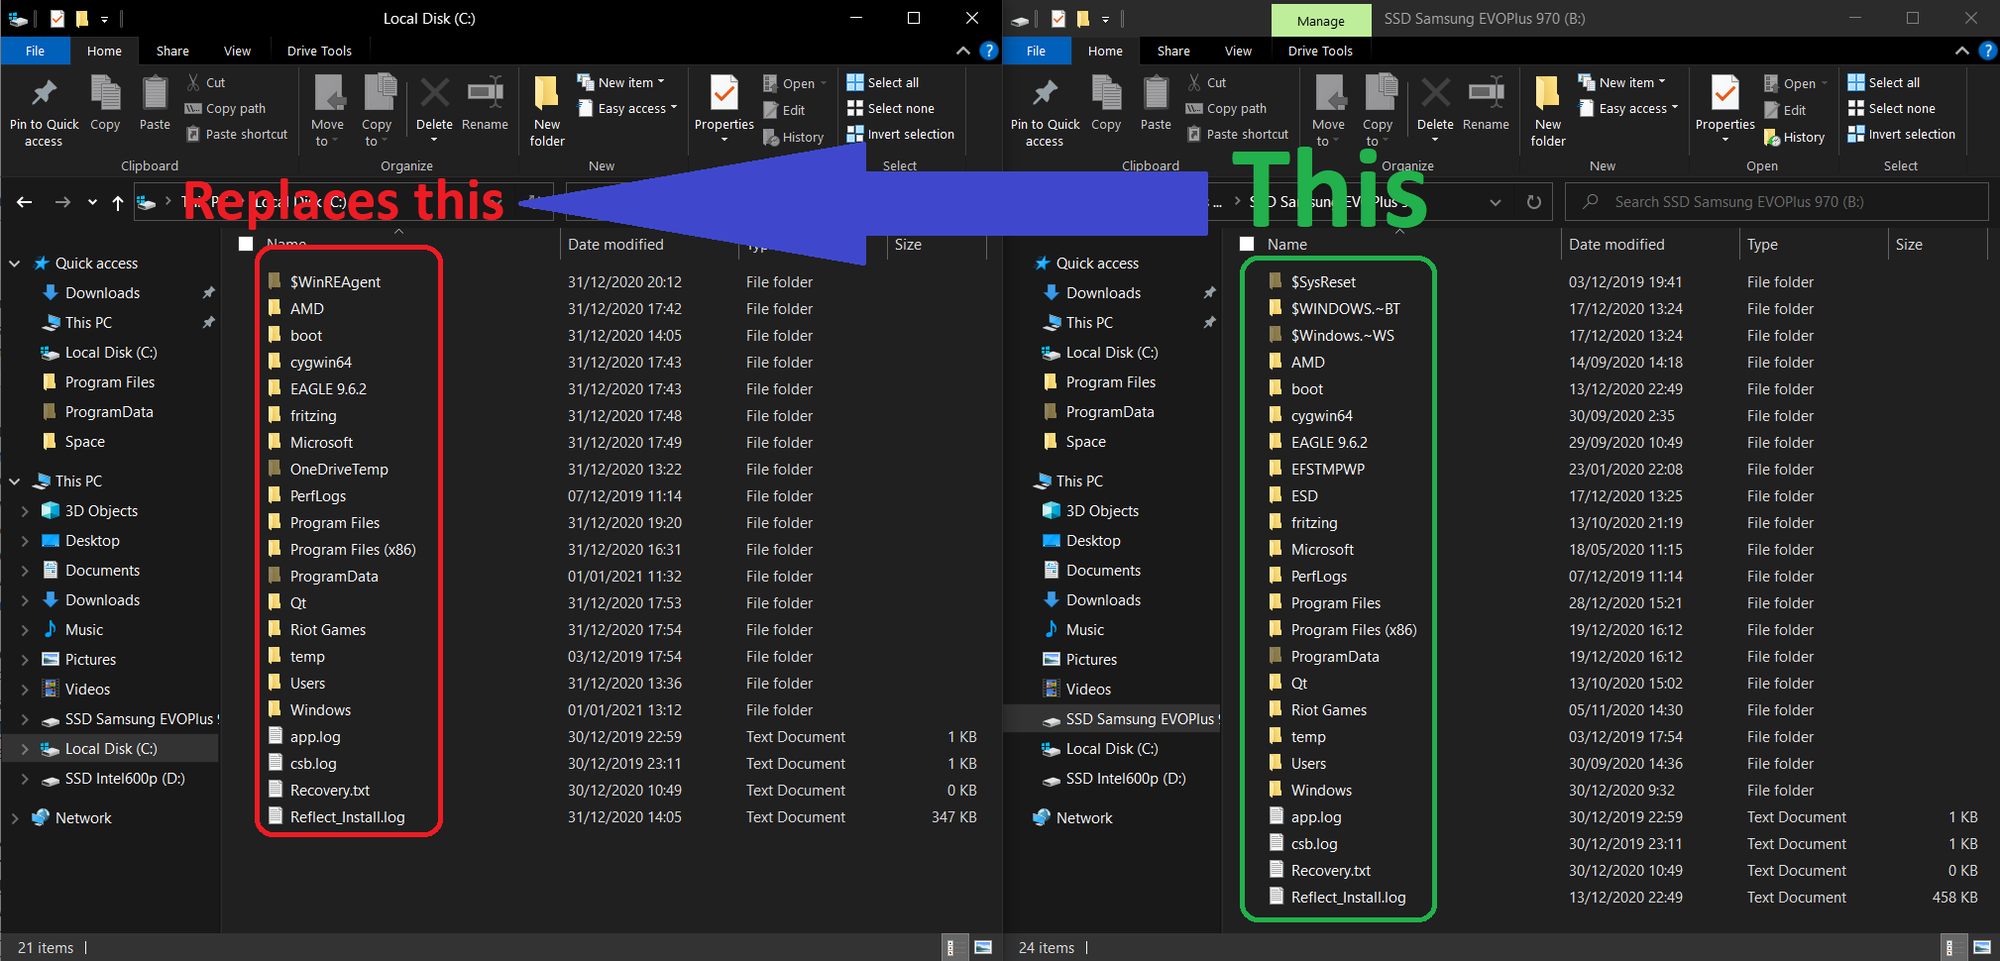Screen dimensions: 2000x961
Task: Collapse Quick access in Local Disk (C:) tree
Action: [x=15, y=263]
